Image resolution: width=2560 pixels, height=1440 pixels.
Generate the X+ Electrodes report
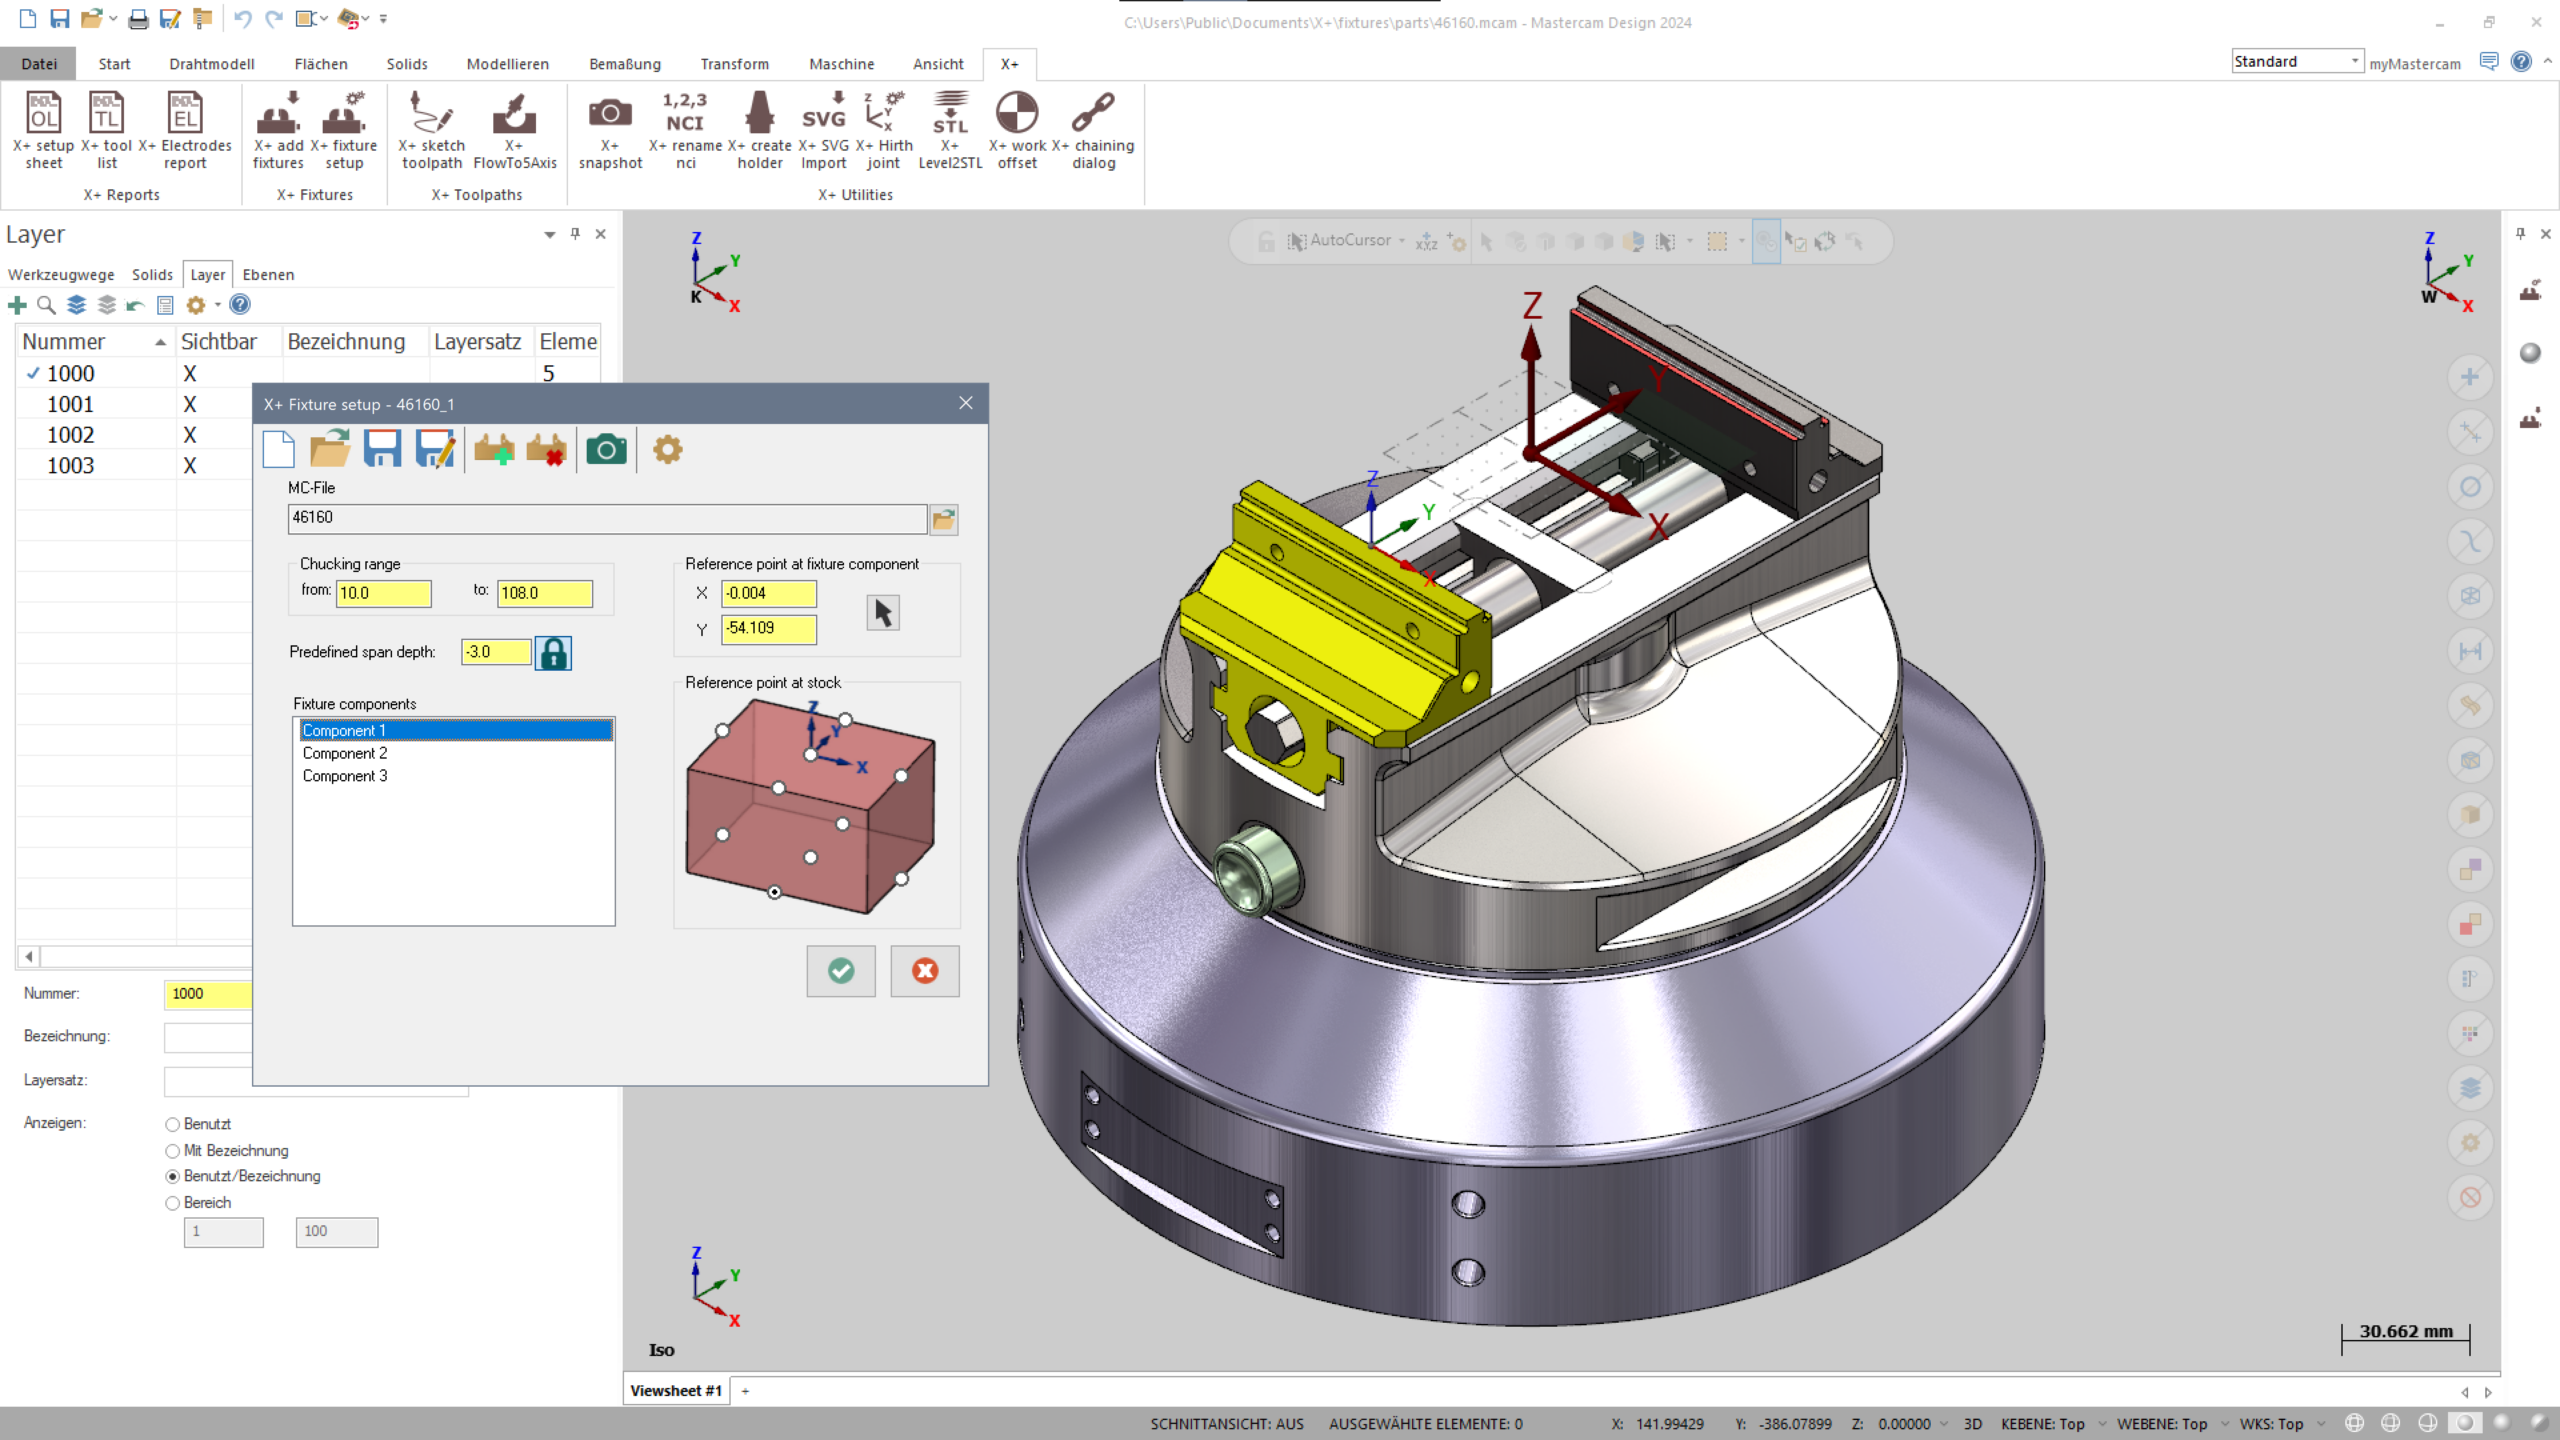click(185, 131)
